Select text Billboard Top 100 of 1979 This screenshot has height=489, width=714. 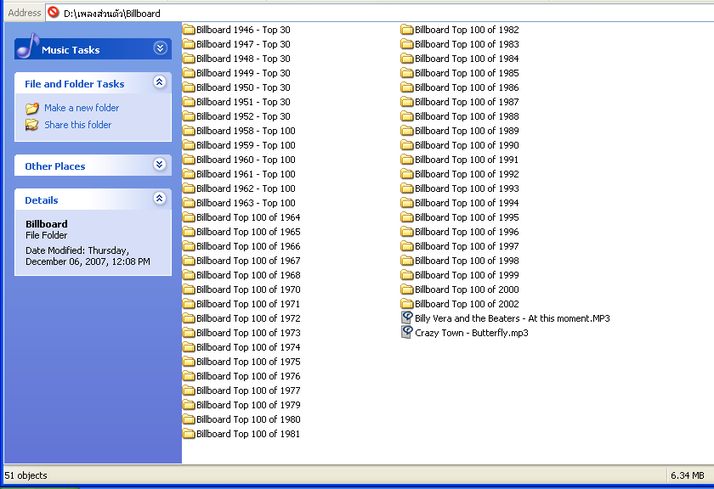pos(248,405)
